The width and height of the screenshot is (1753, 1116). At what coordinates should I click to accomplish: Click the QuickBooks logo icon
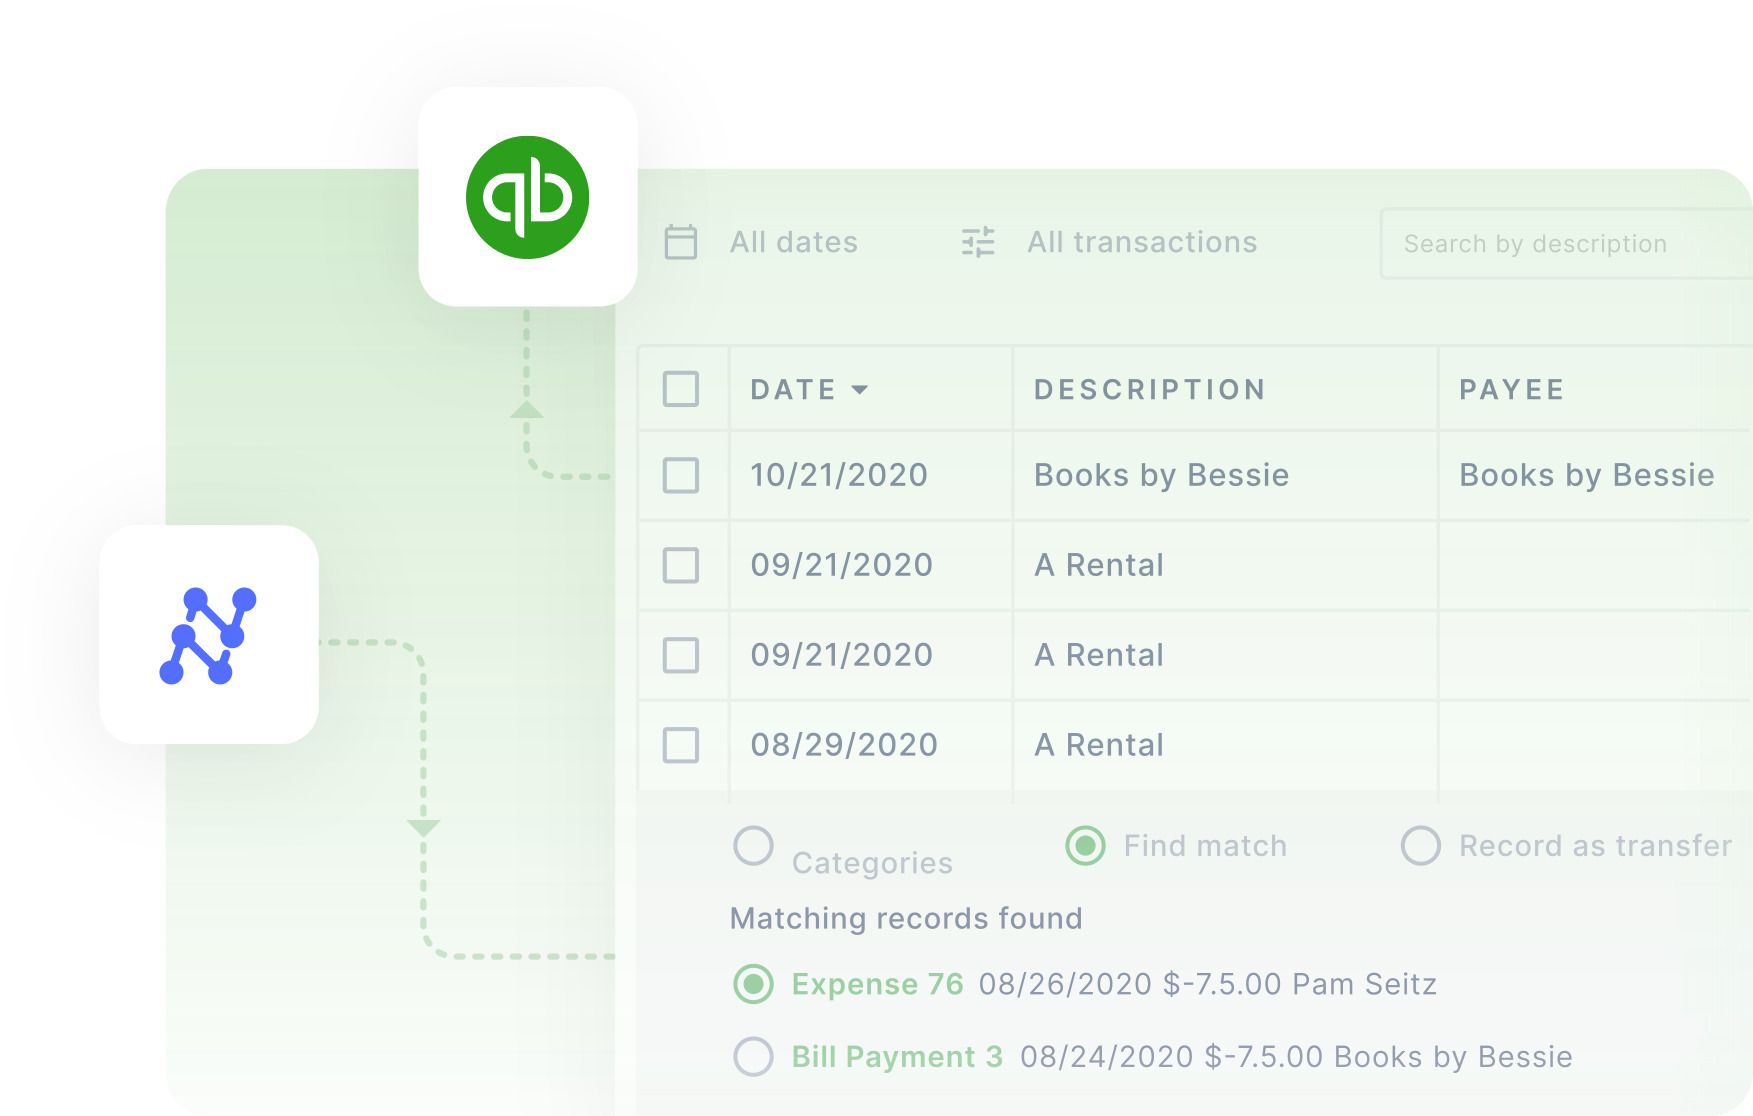pos(527,196)
